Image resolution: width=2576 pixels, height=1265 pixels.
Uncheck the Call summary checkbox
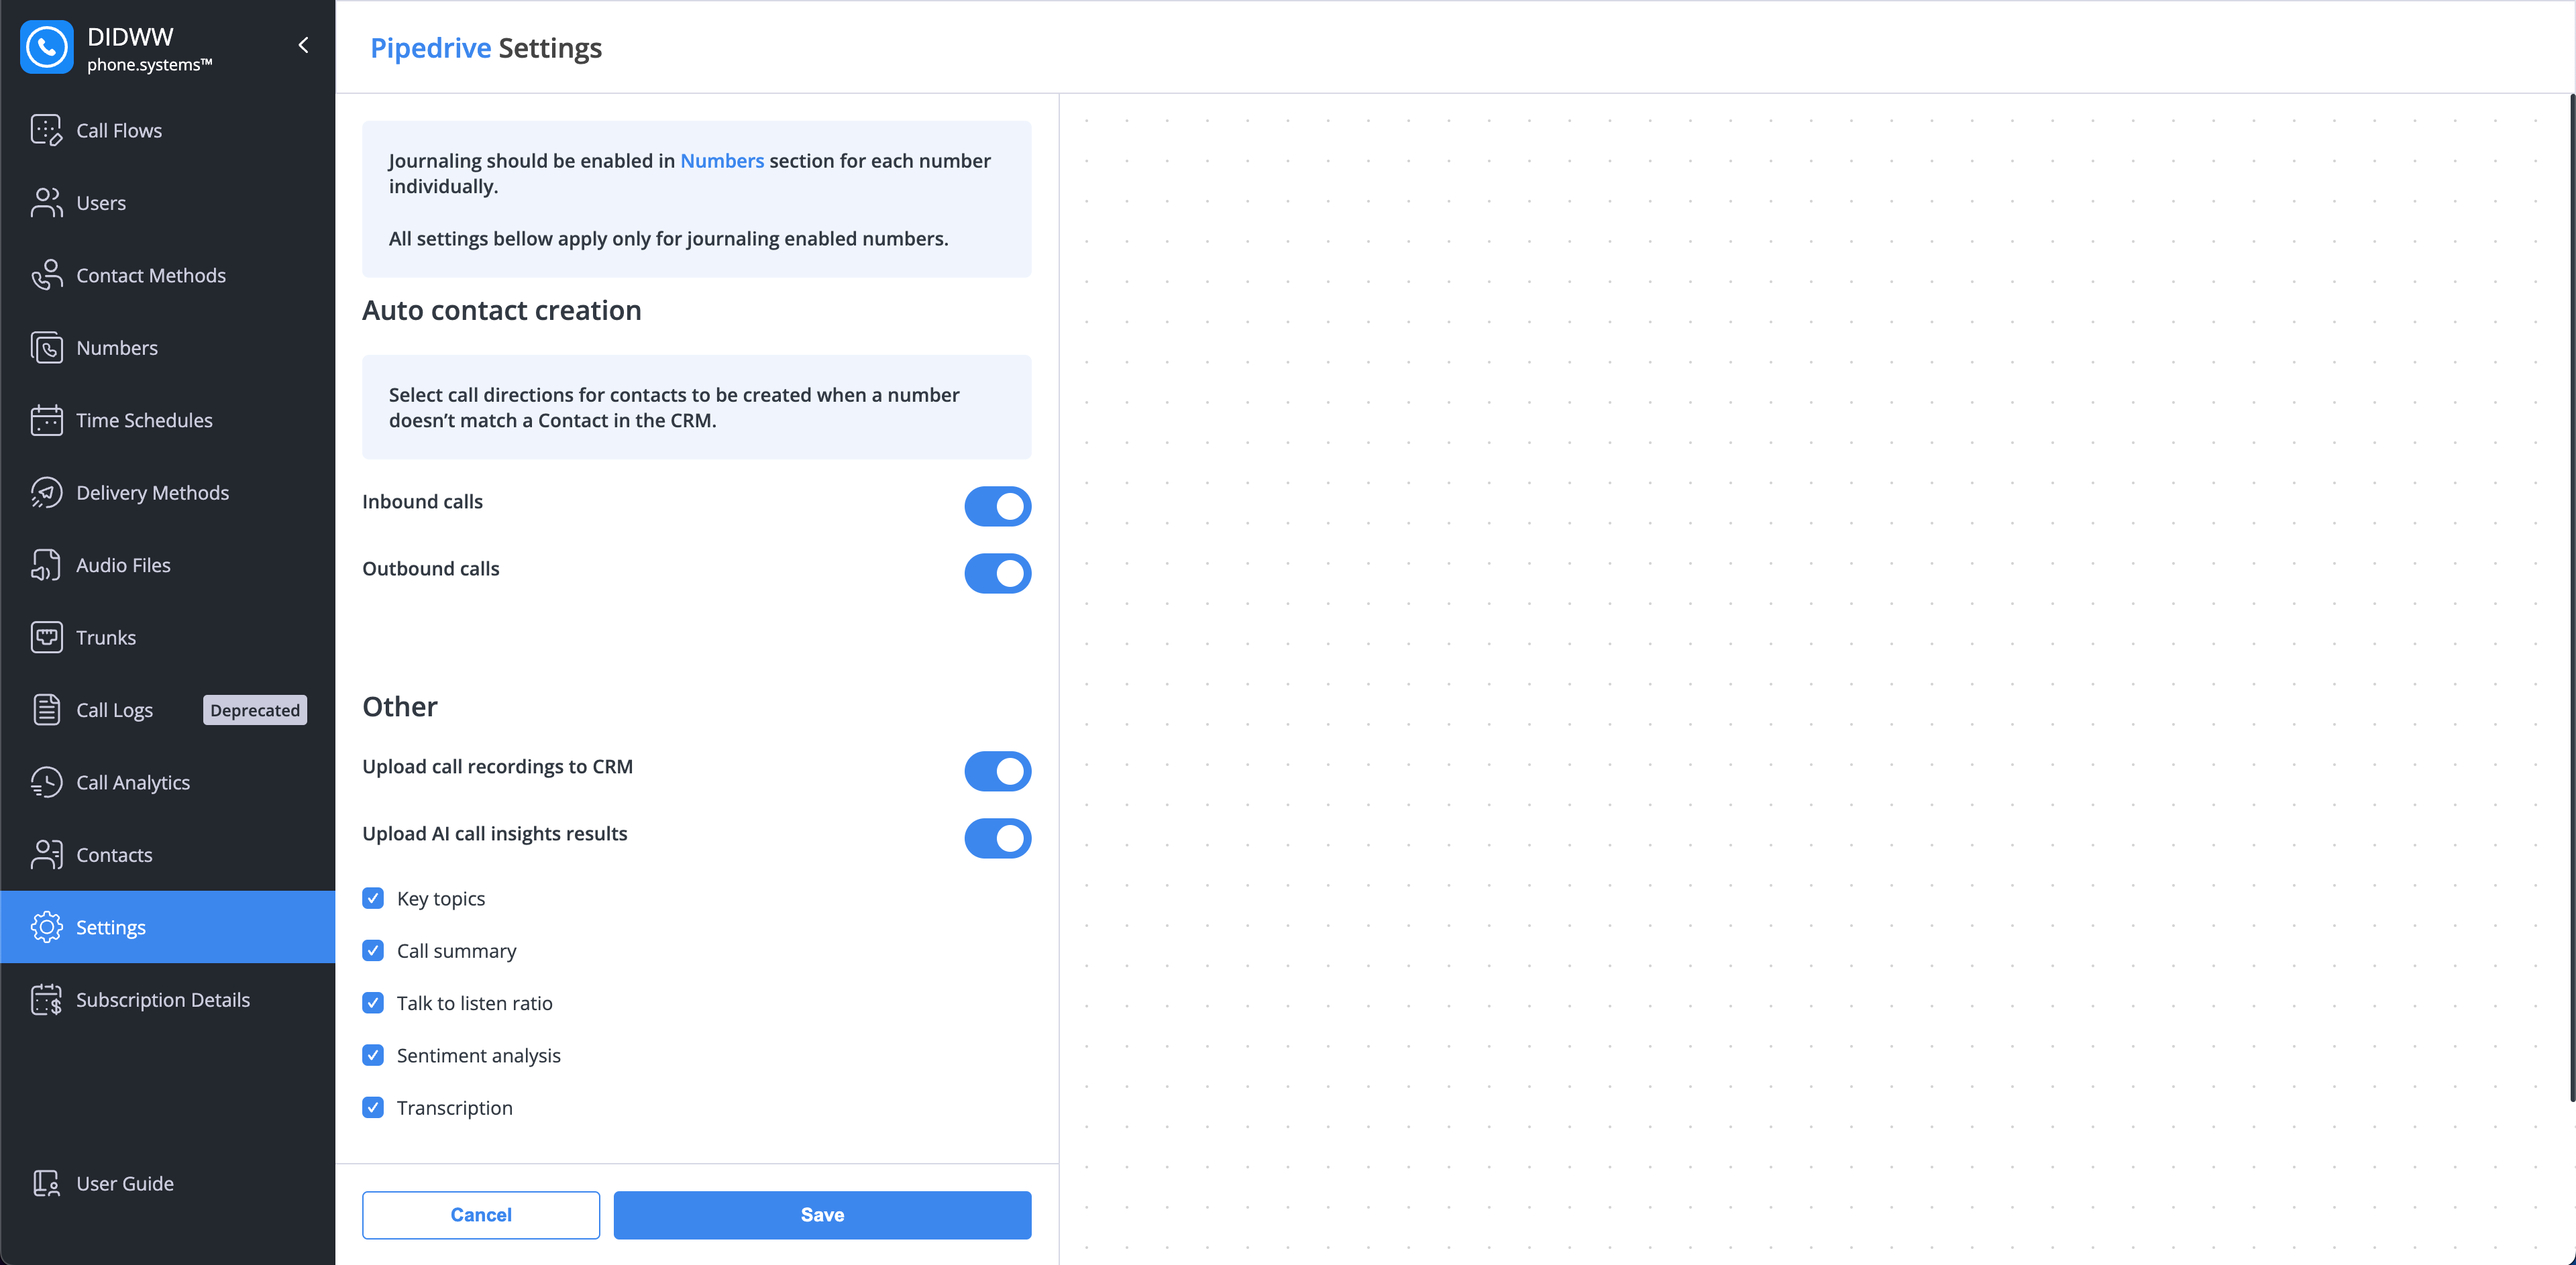373,951
